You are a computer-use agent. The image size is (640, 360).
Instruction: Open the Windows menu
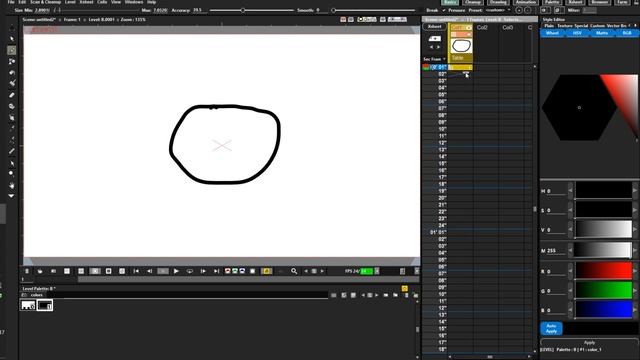[134, 2]
